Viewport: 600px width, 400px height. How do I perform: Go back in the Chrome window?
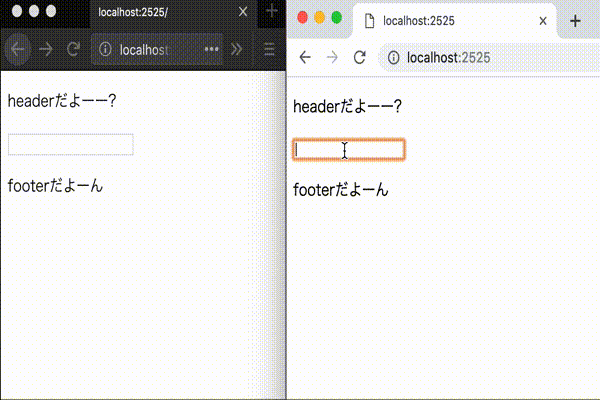(x=305, y=58)
